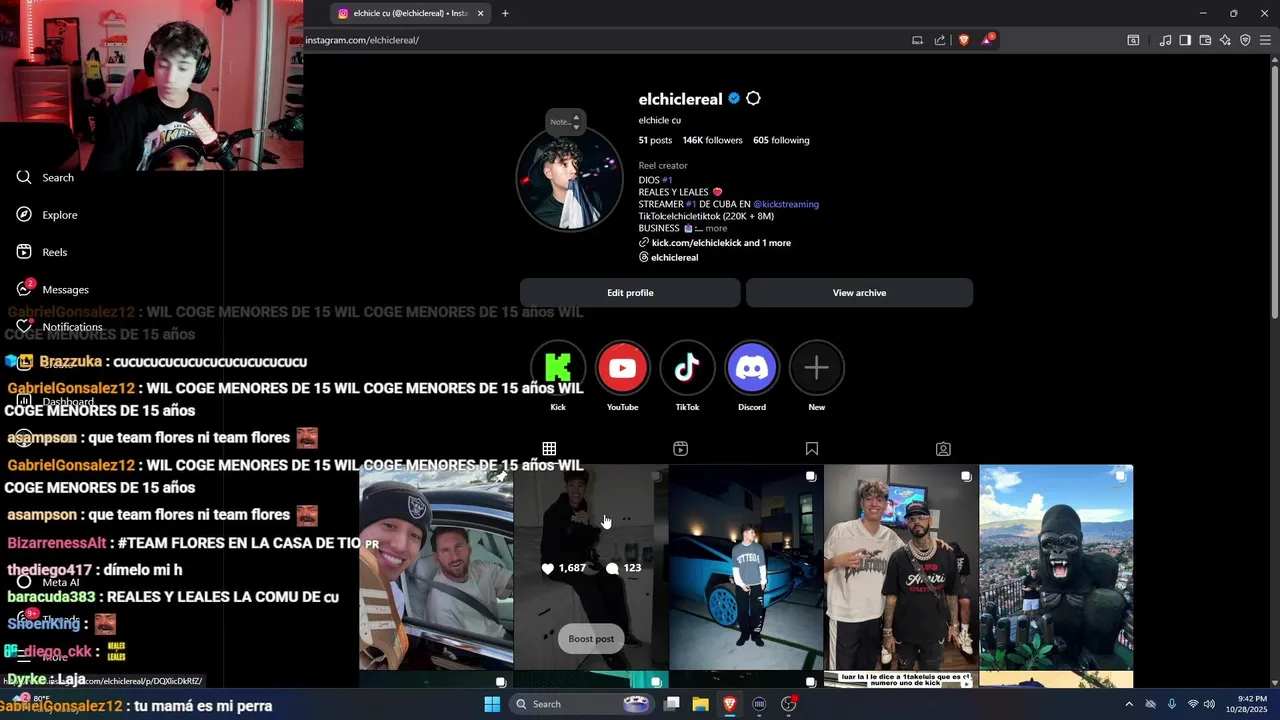Open Search in Instagram sidebar
Image resolution: width=1280 pixels, height=720 pixels.
pyautogui.click(x=45, y=177)
